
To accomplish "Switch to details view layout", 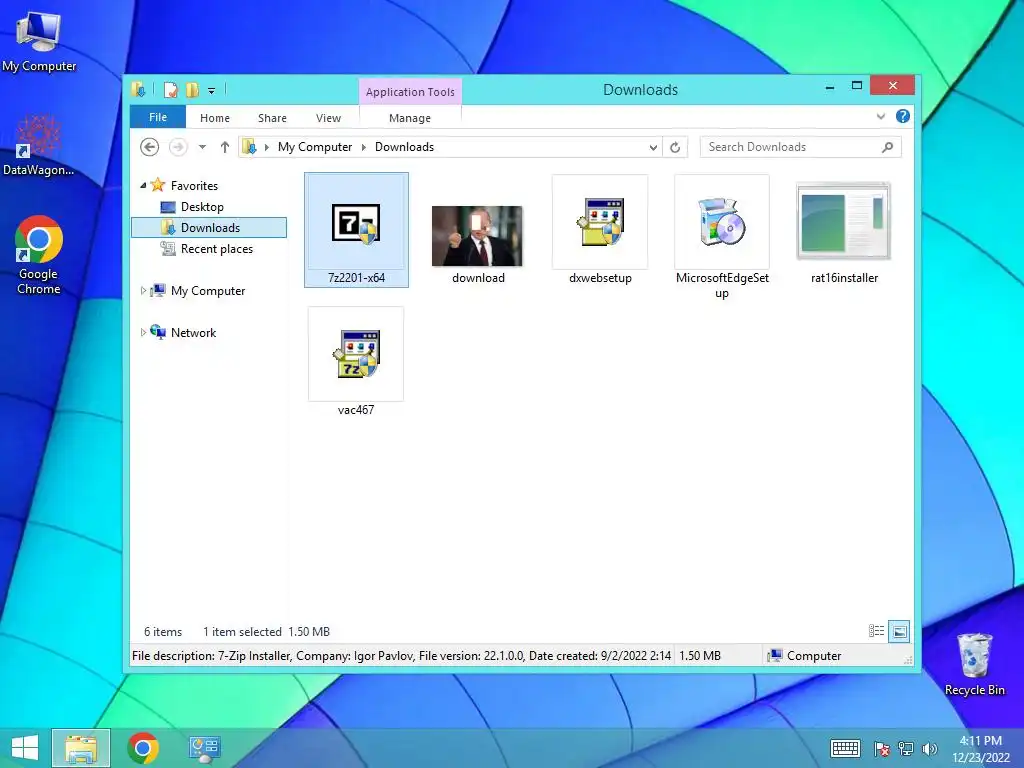I will point(876,631).
